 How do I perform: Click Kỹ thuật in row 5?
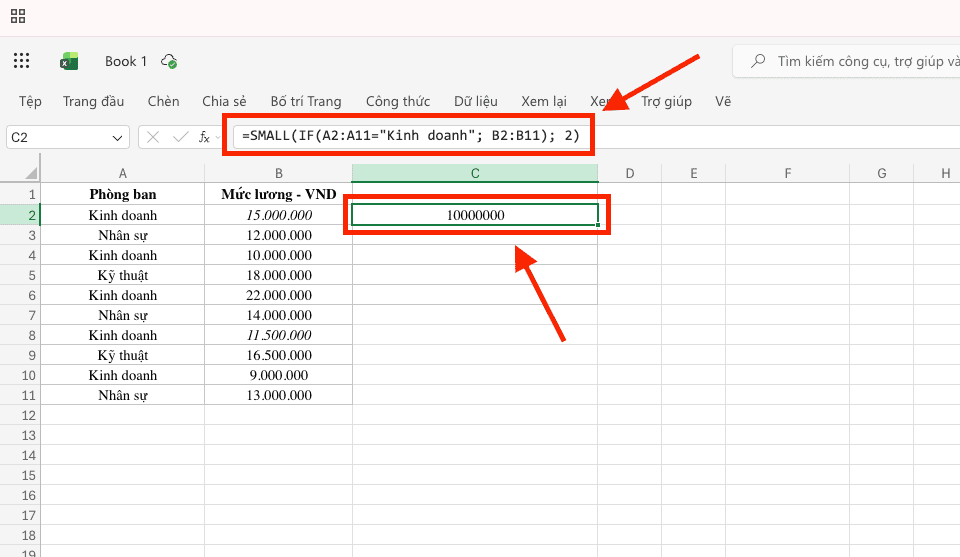(122, 275)
